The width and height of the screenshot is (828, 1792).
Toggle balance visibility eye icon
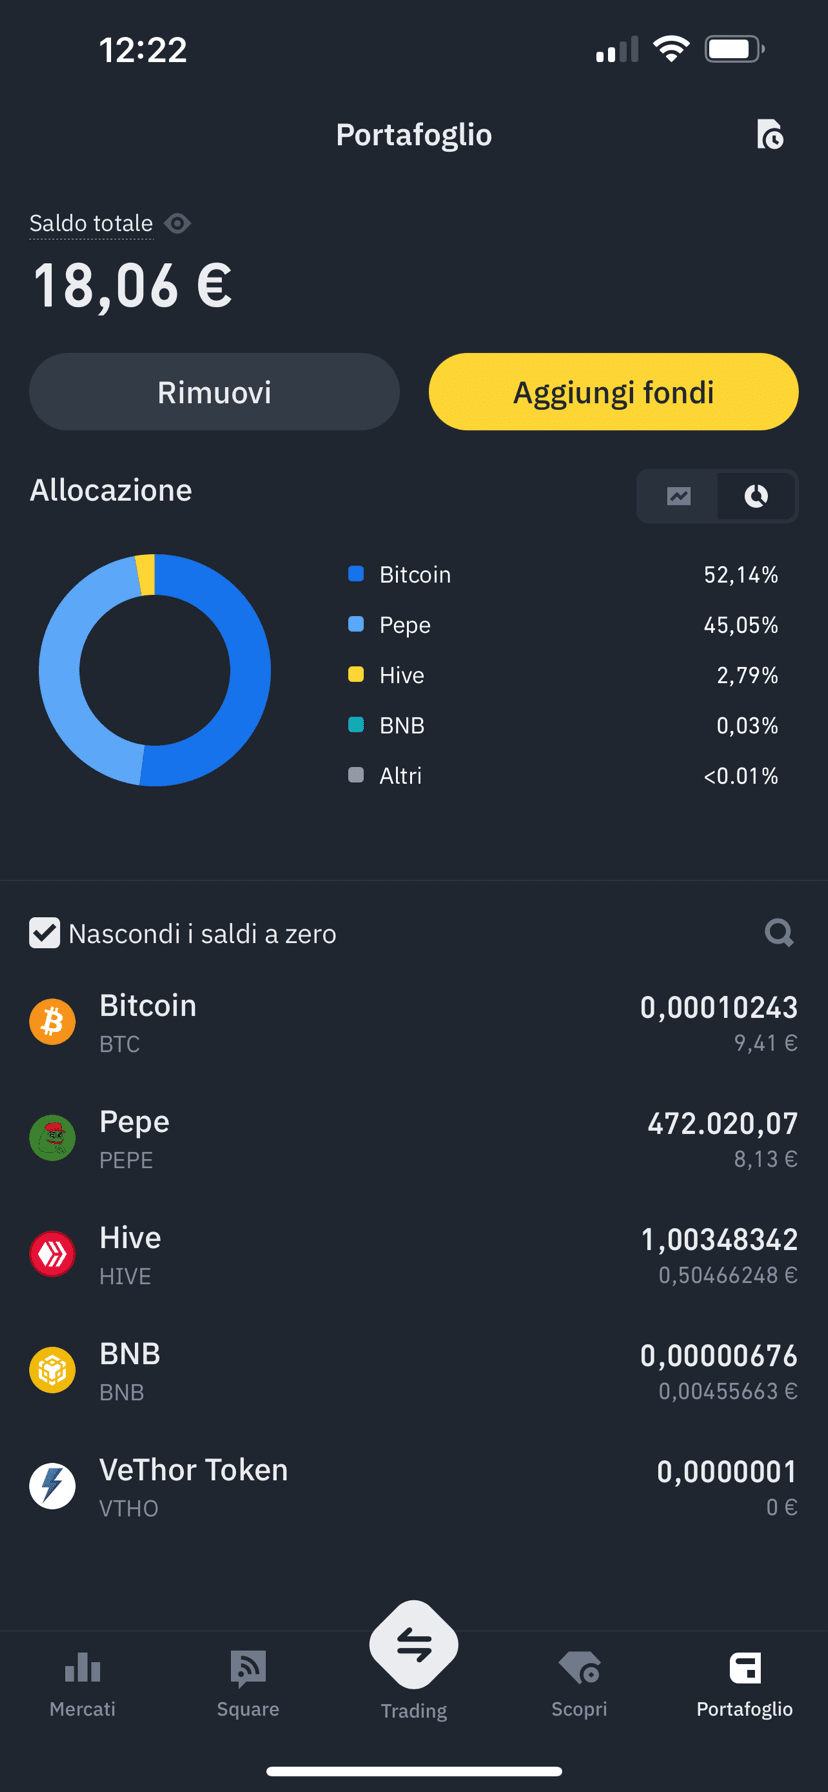(x=177, y=223)
